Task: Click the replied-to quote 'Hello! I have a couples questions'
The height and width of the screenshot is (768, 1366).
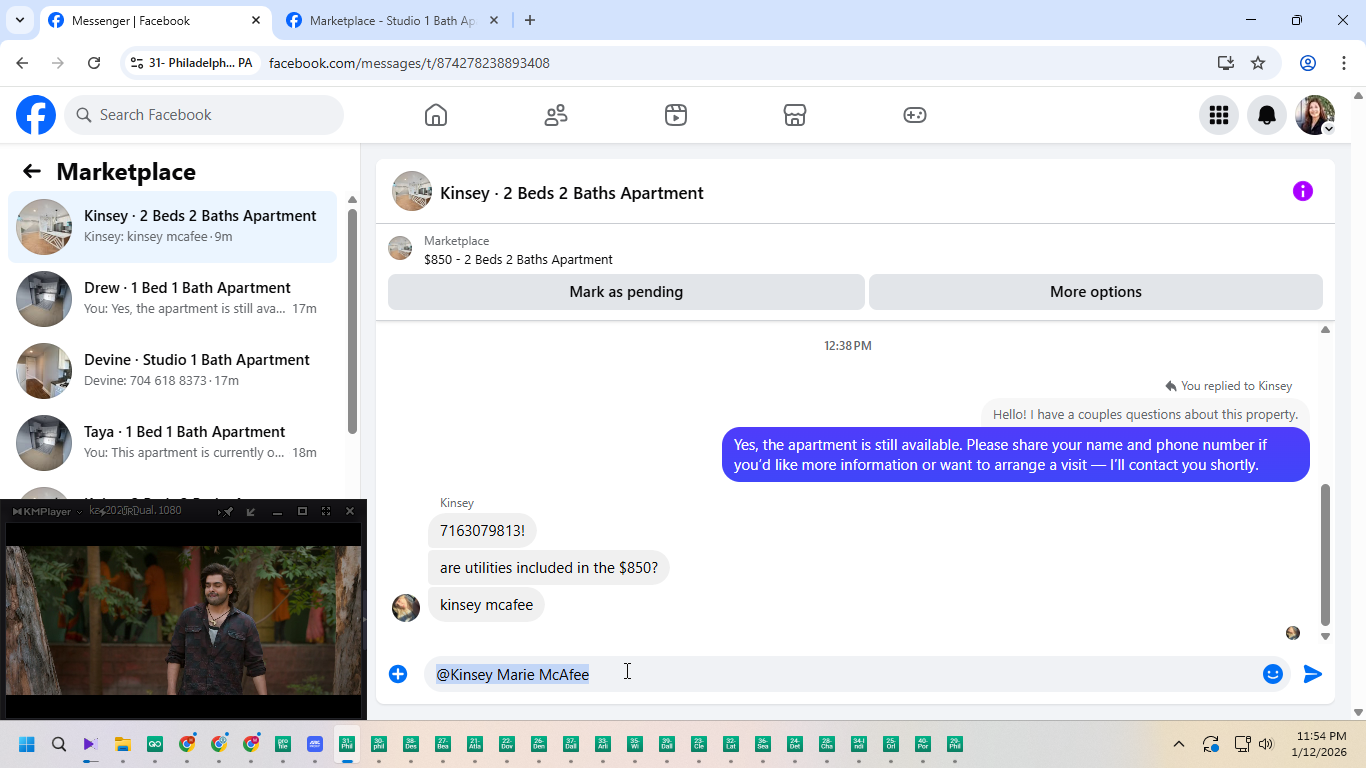Action: [1145, 414]
